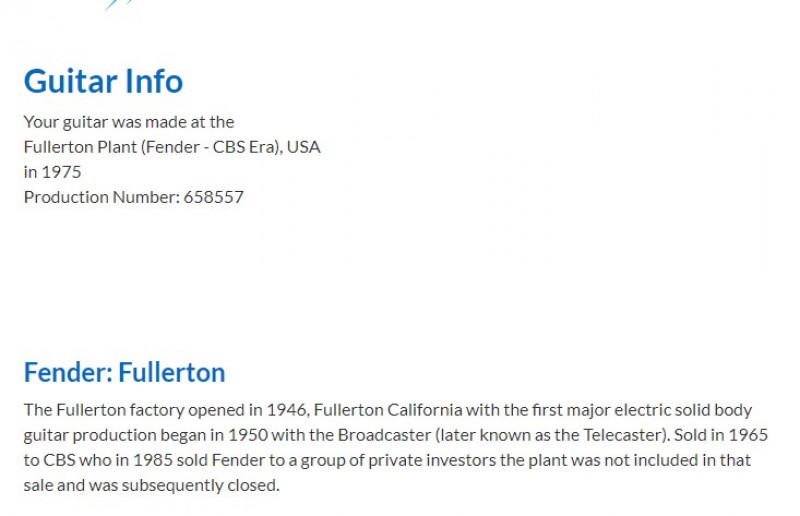Click the Guitar Info heading
Image resolution: width=800 pixels, height=516 pixels.
[103, 81]
